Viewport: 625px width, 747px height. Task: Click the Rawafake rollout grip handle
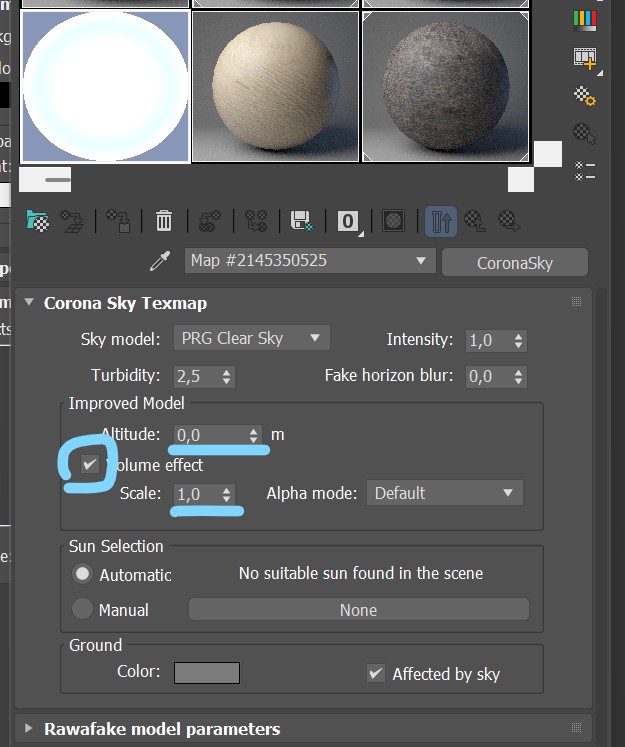(576, 727)
